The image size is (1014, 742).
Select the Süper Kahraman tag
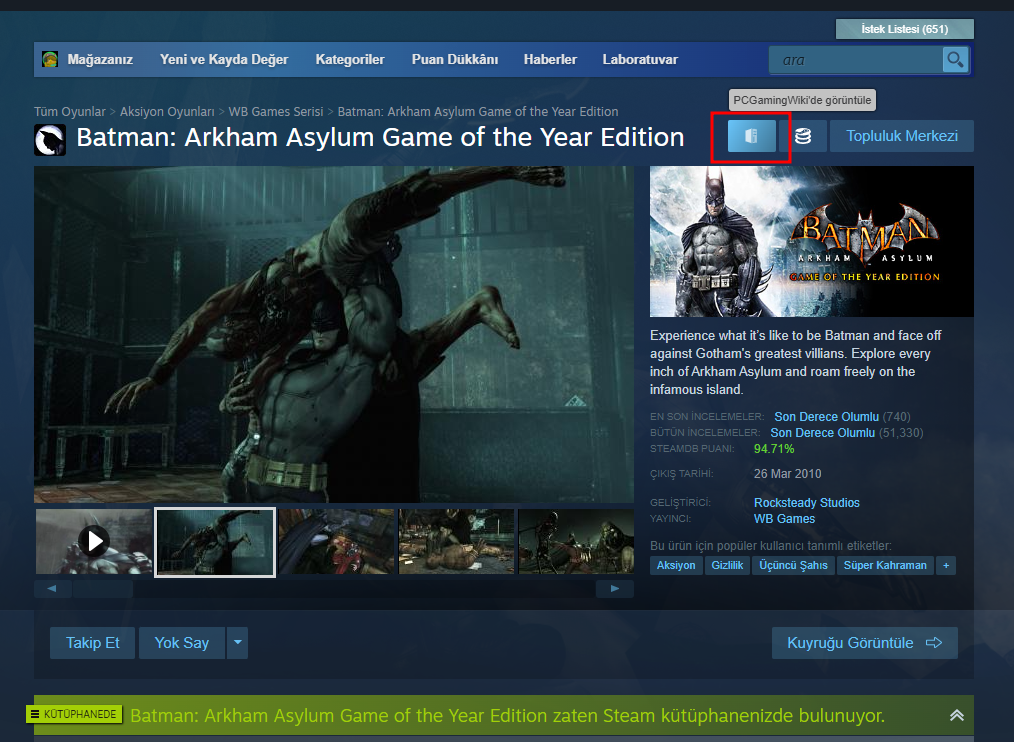point(885,565)
